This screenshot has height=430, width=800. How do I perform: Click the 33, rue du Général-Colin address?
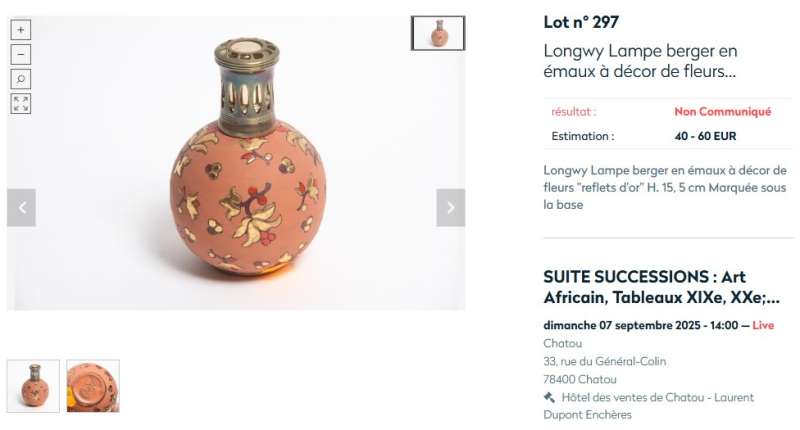605,362
